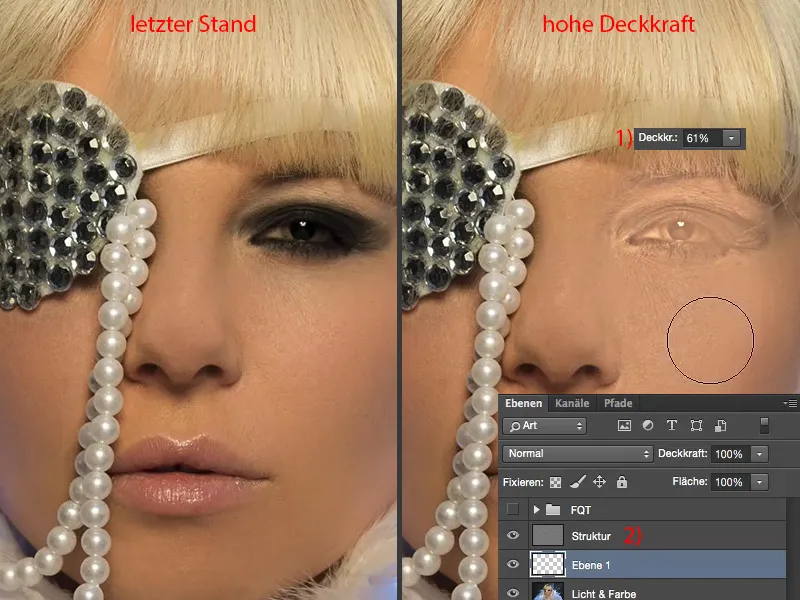800x600 pixels.
Task: Select the Licht & Farbe layer name
Action: pyautogui.click(x=604, y=594)
